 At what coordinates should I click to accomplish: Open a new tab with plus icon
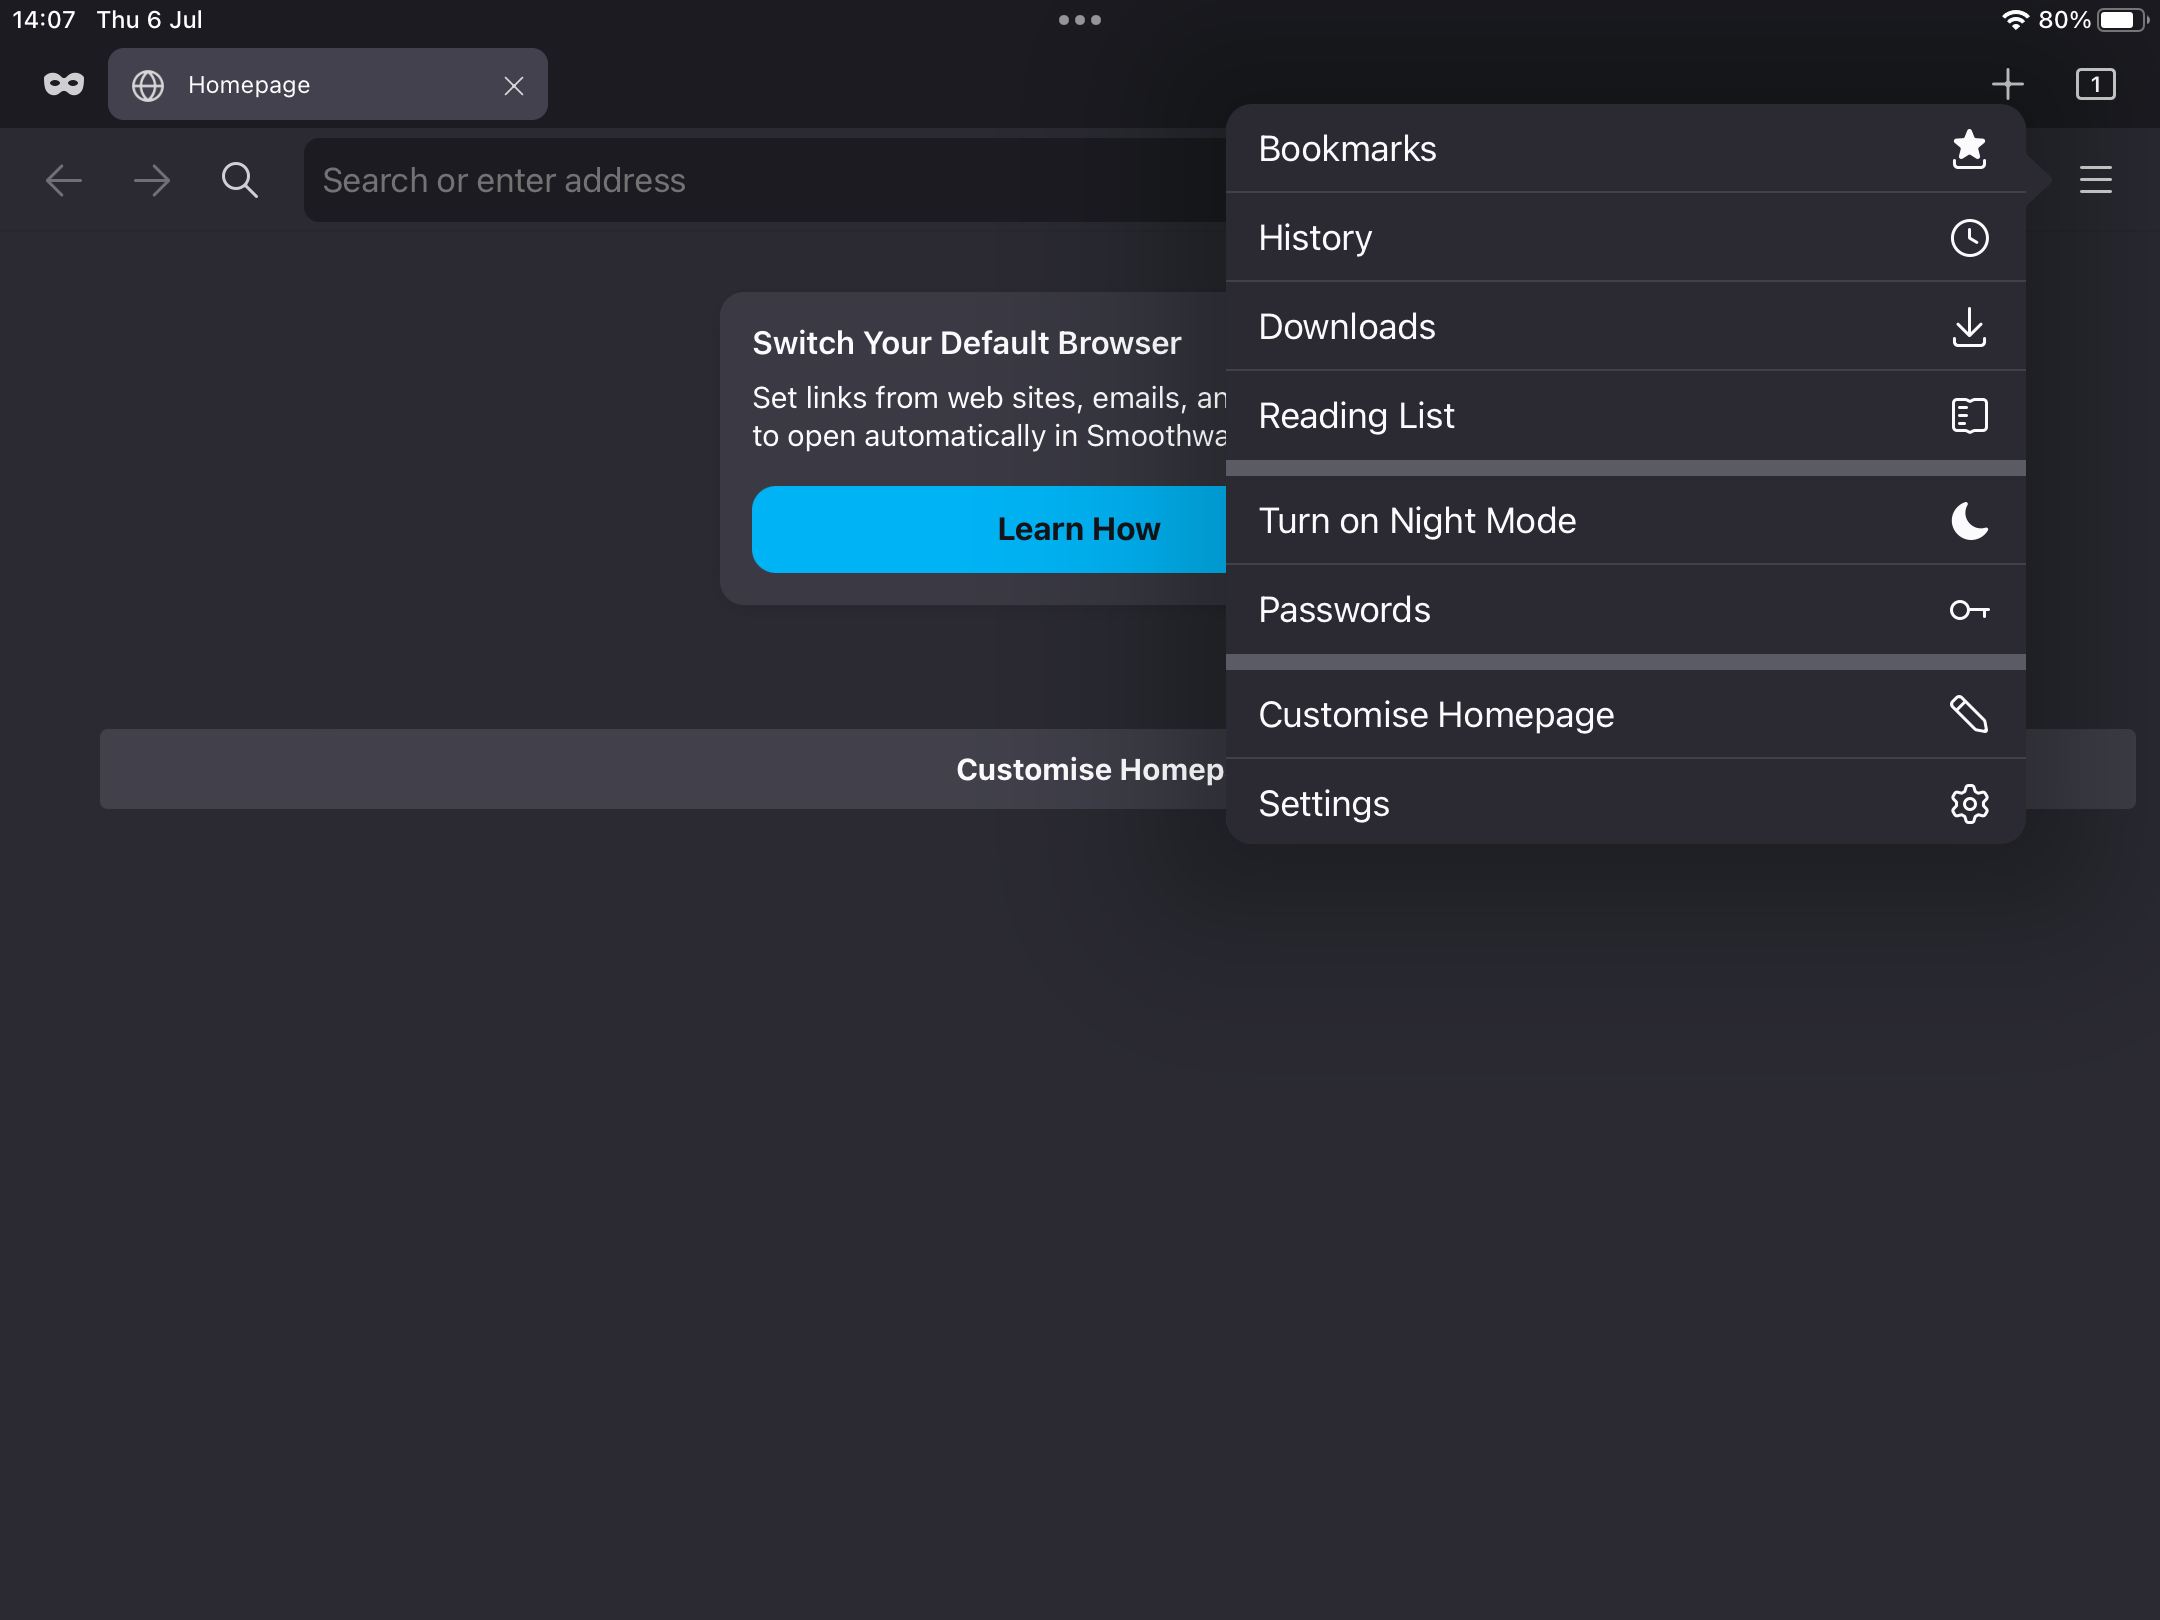click(2007, 84)
